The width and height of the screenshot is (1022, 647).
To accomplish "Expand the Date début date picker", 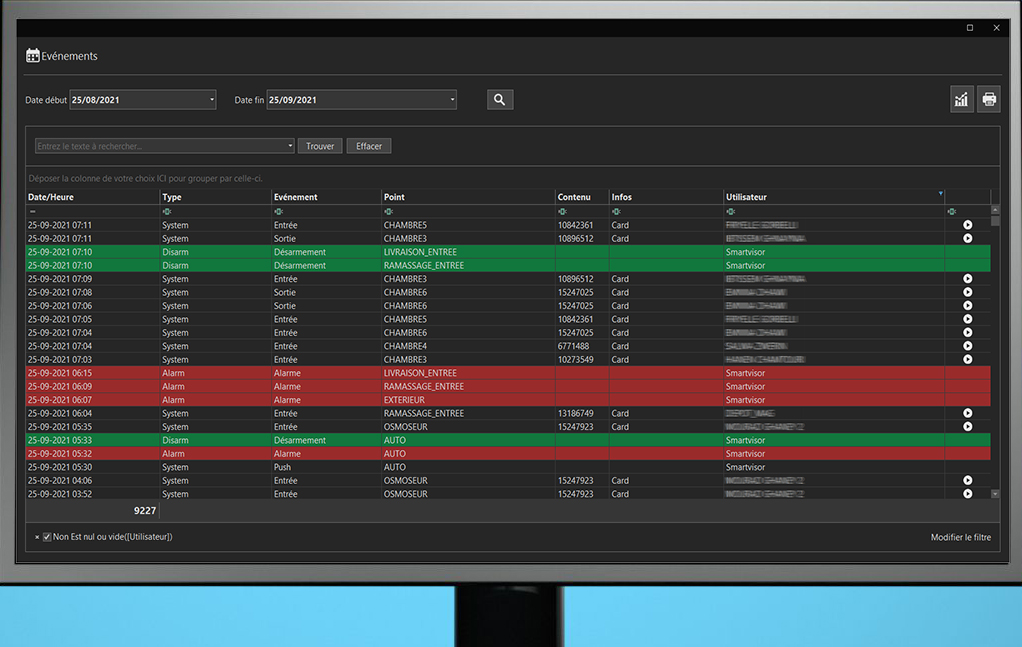I will pyautogui.click(x=212, y=100).
